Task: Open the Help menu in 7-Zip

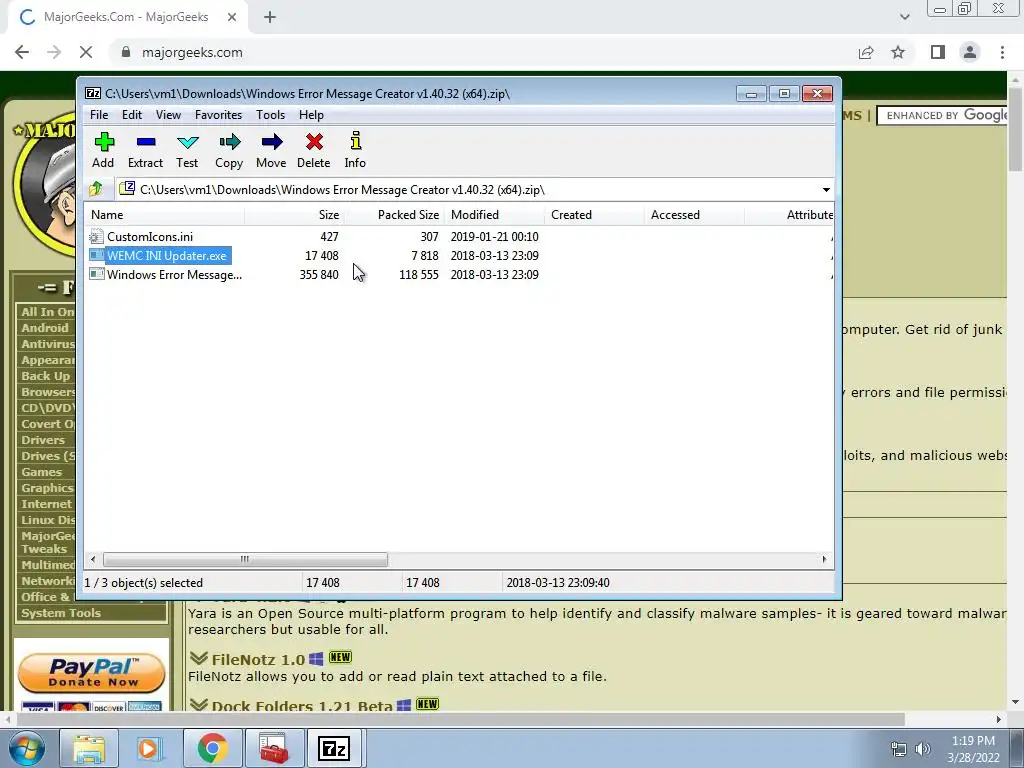Action: (x=312, y=115)
